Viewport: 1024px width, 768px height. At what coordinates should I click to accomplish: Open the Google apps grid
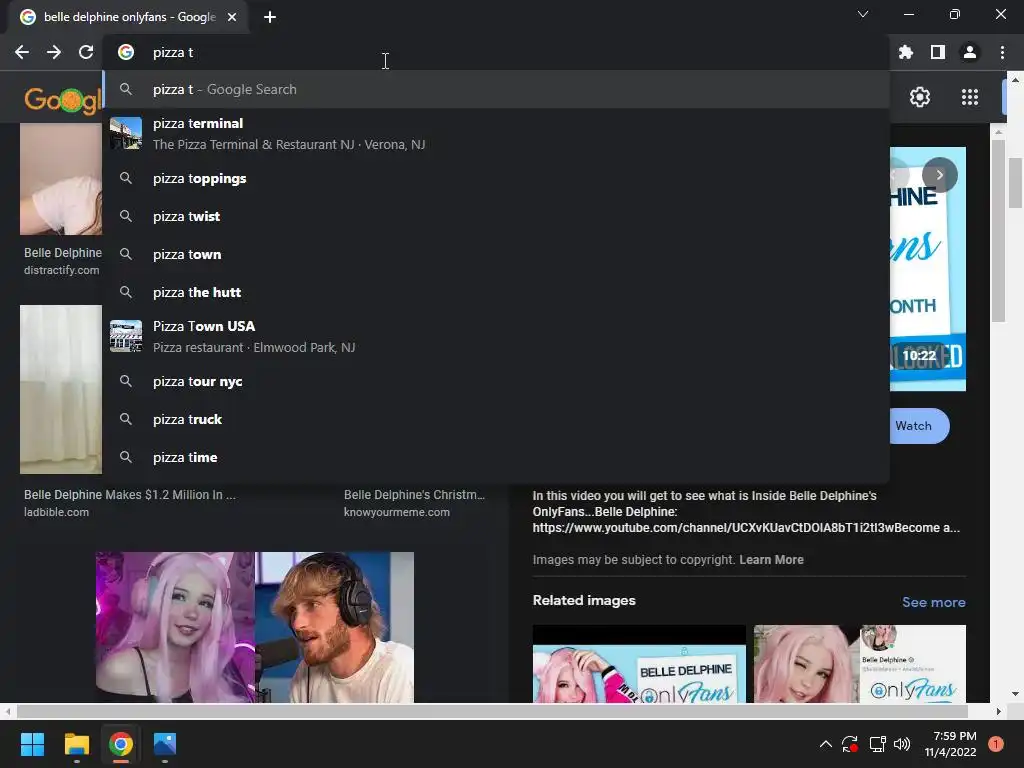[x=970, y=97]
